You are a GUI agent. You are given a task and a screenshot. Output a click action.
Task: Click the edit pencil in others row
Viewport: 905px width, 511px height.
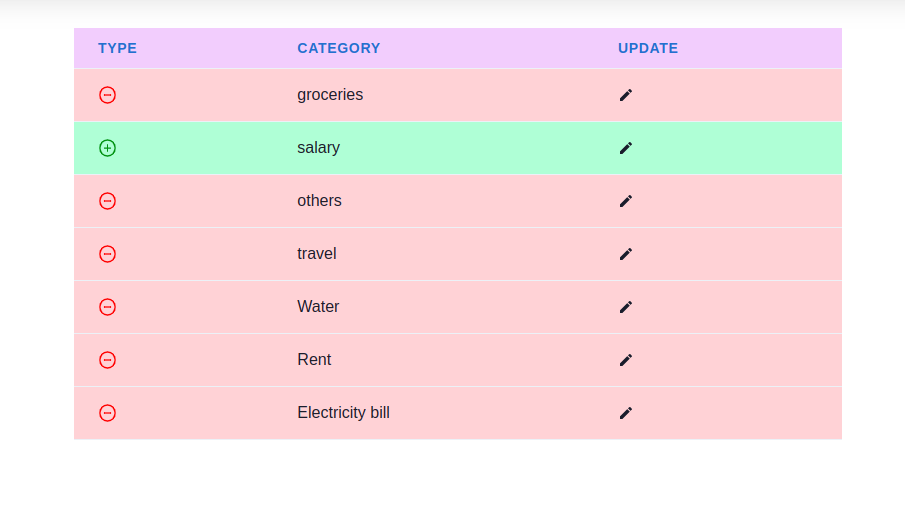pos(626,201)
